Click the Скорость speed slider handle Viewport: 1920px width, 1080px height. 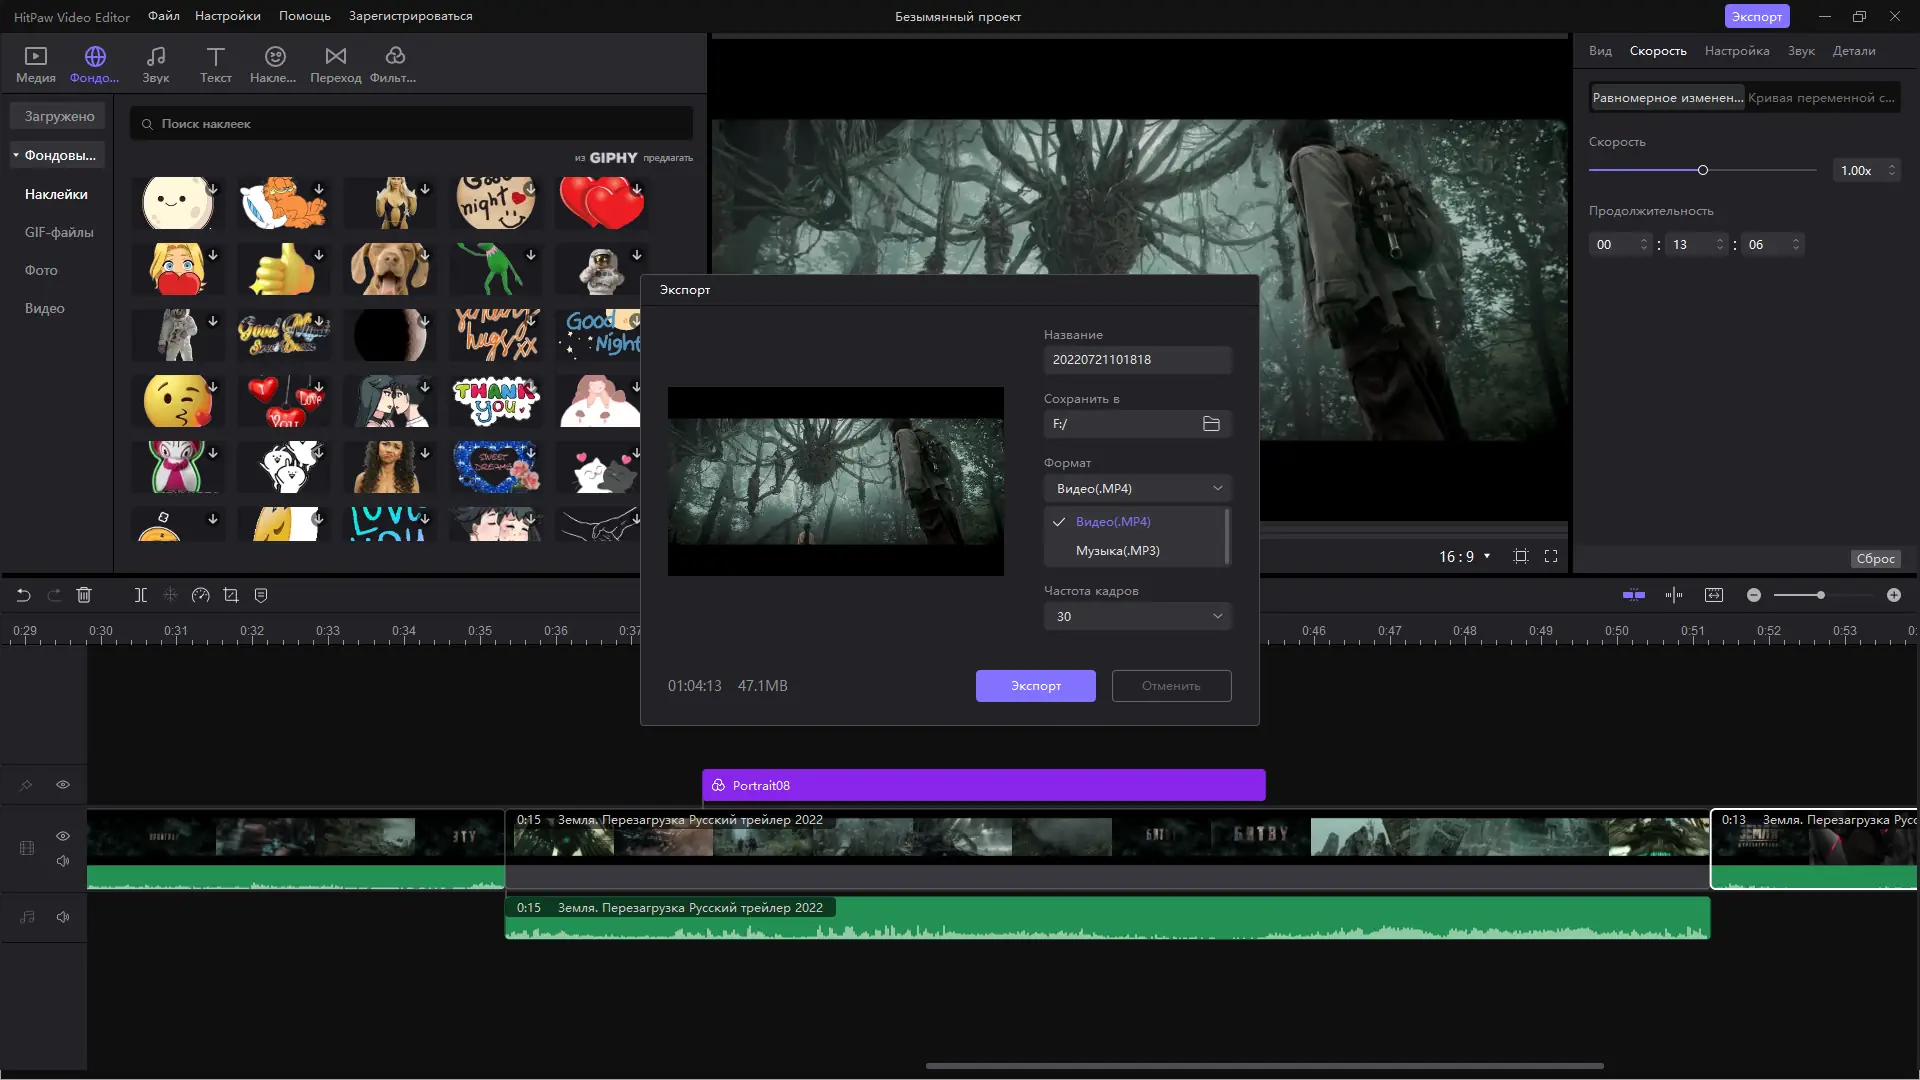(1703, 170)
